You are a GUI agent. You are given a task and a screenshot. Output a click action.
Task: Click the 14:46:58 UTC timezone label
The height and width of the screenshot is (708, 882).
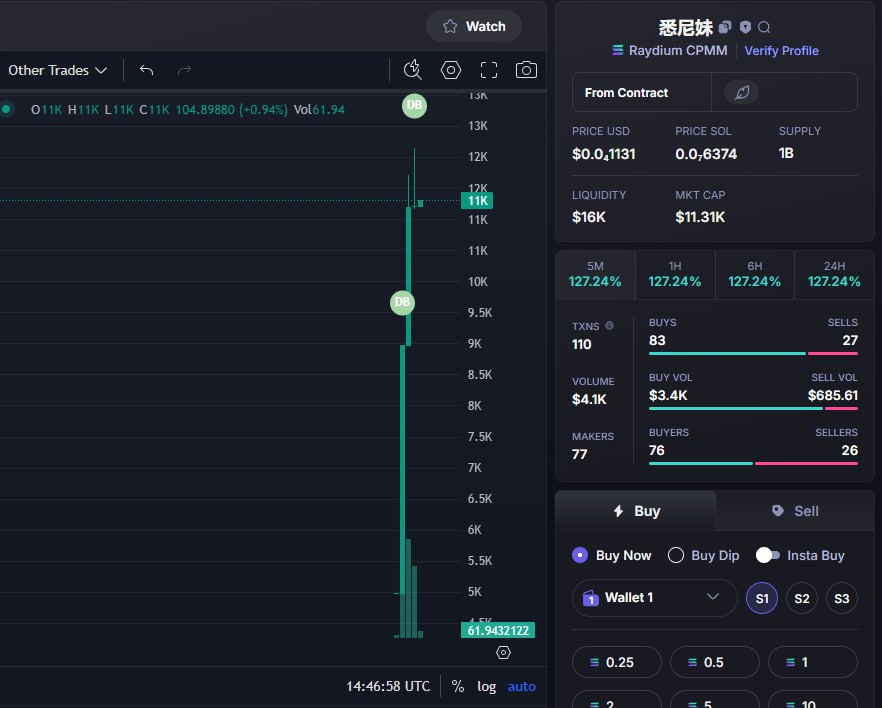[388, 687]
